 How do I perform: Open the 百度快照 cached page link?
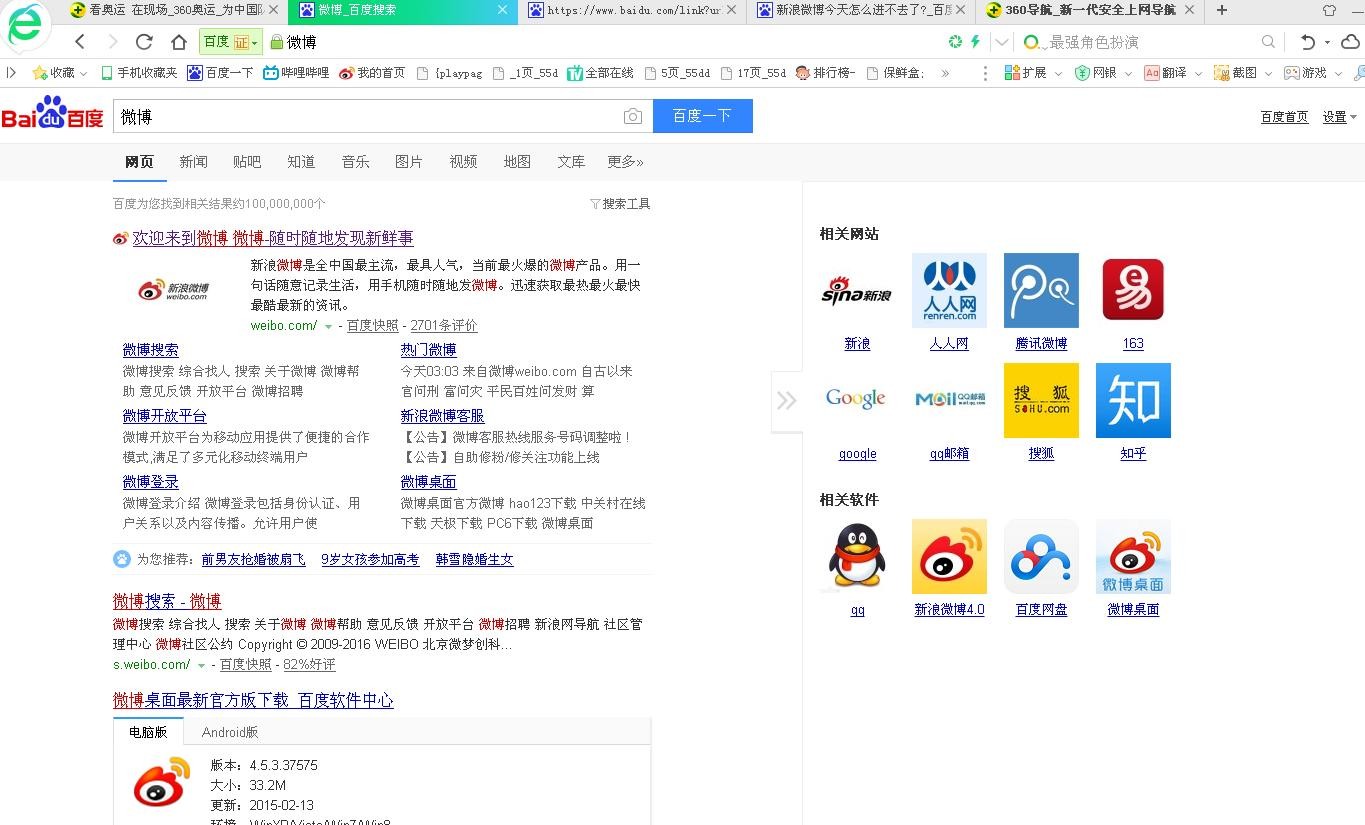tap(372, 325)
